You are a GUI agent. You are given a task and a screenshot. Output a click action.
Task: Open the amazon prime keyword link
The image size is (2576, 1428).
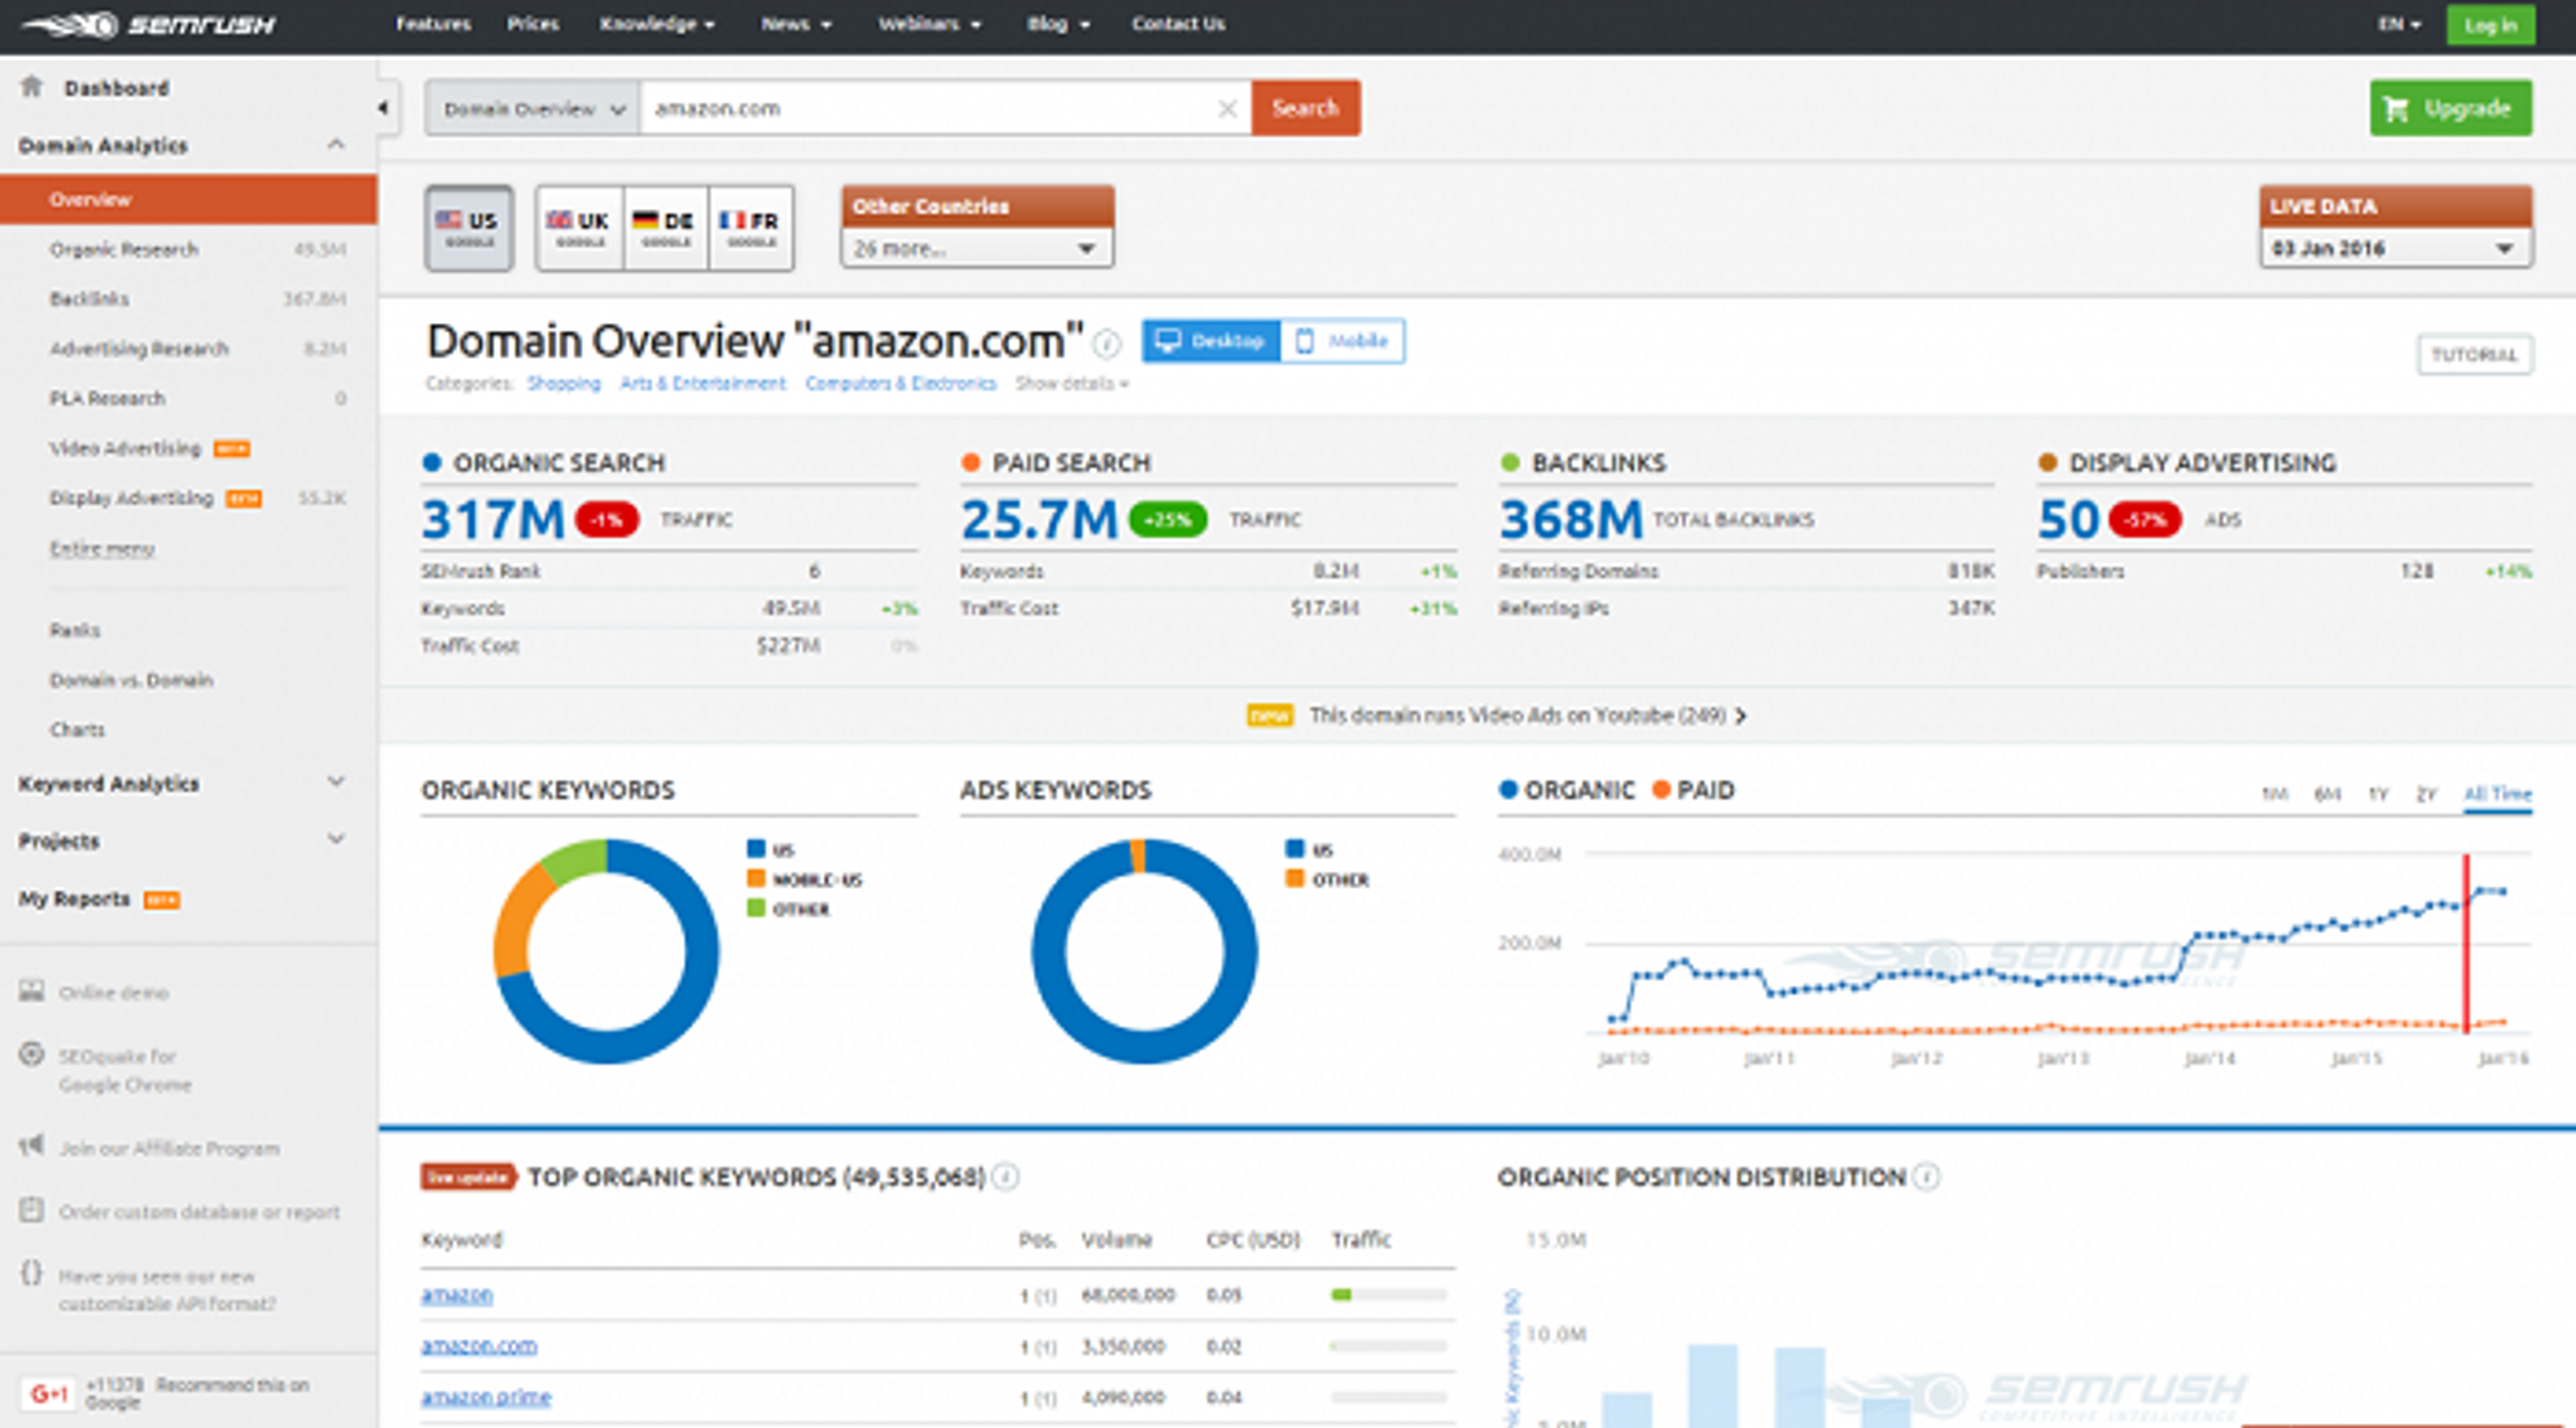click(x=486, y=1396)
